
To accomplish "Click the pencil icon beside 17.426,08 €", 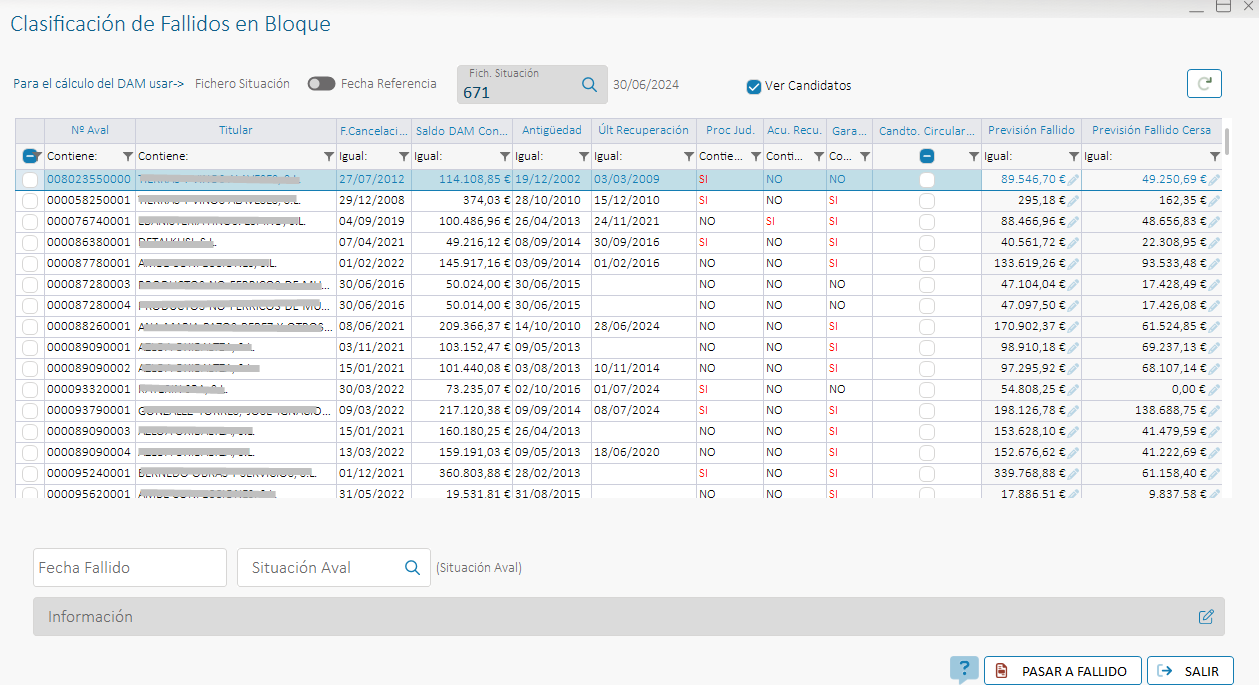I will point(1213,306).
